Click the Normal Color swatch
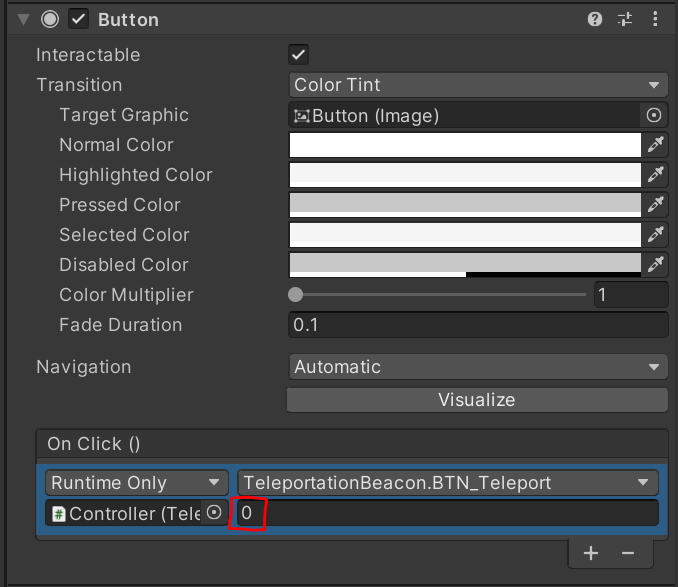The image size is (678, 587). [465, 145]
